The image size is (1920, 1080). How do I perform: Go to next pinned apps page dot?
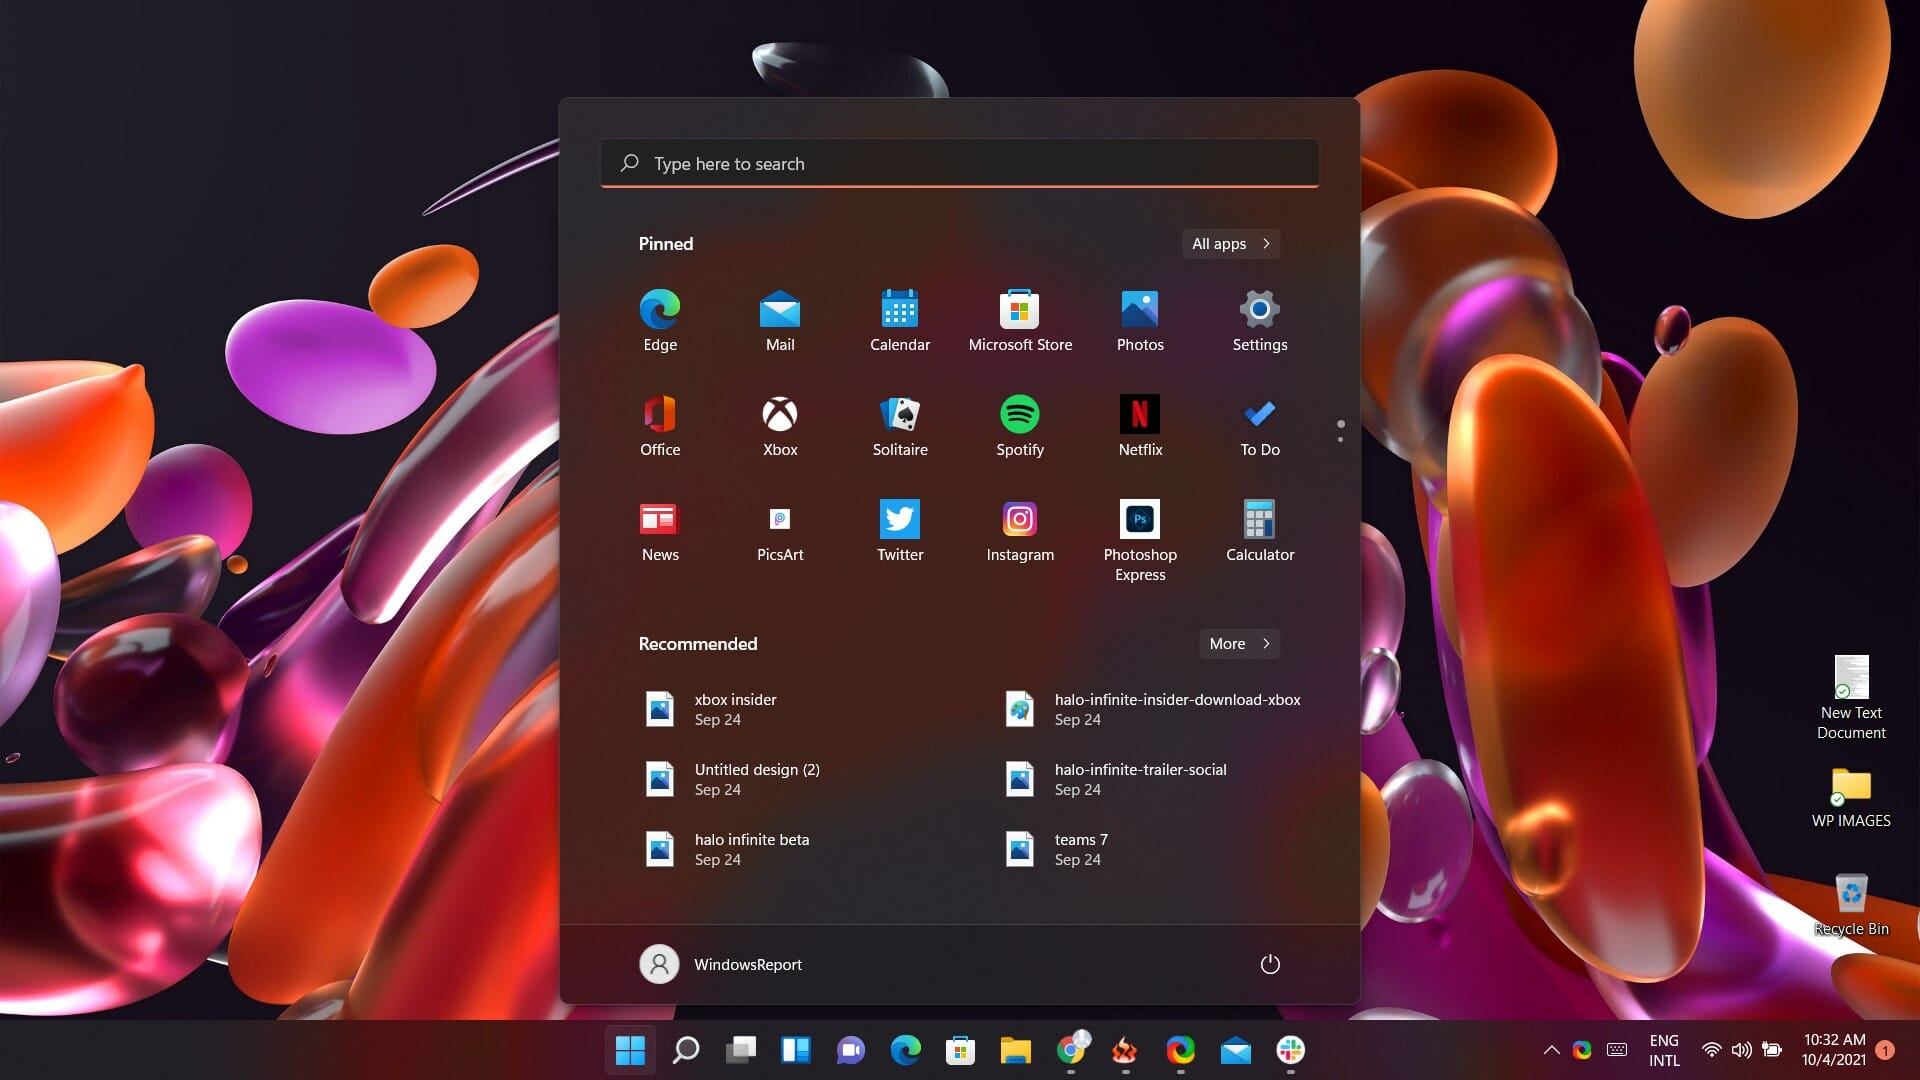[1340, 440]
